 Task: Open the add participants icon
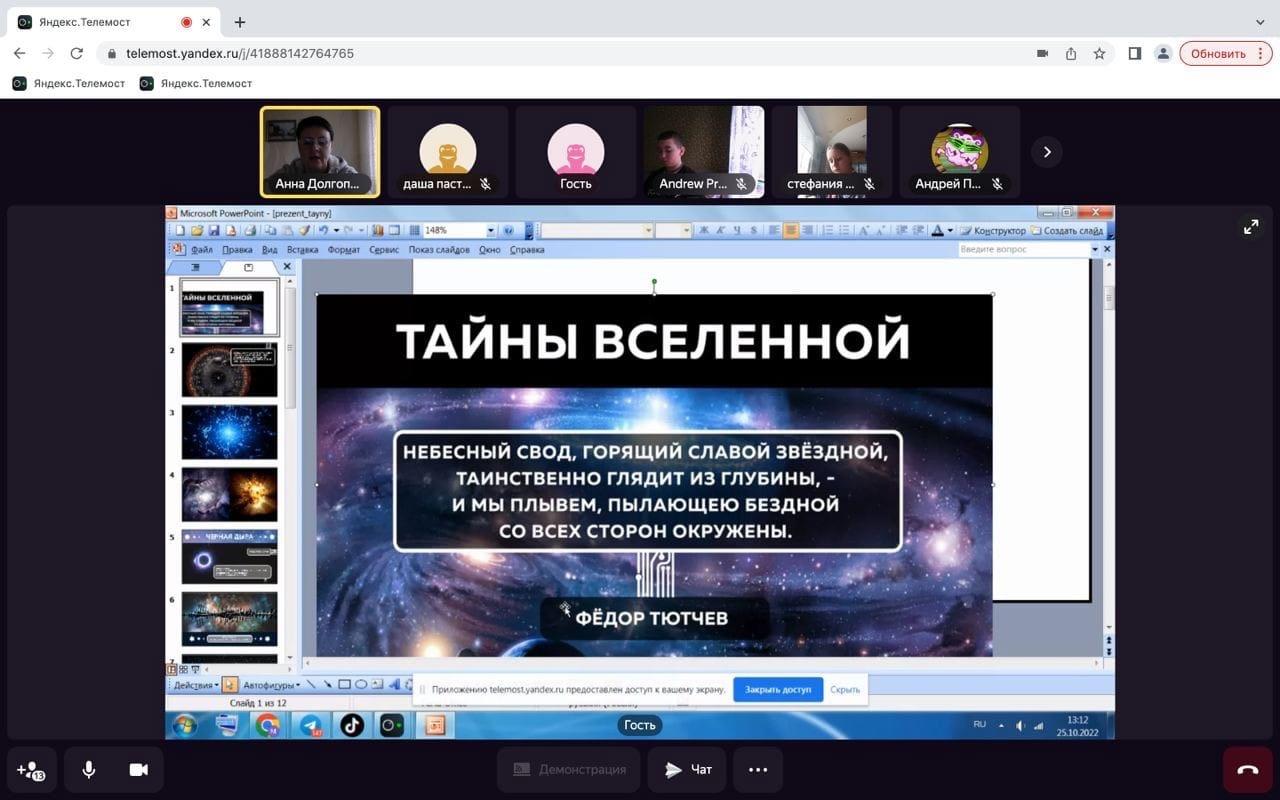click(31, 770)
